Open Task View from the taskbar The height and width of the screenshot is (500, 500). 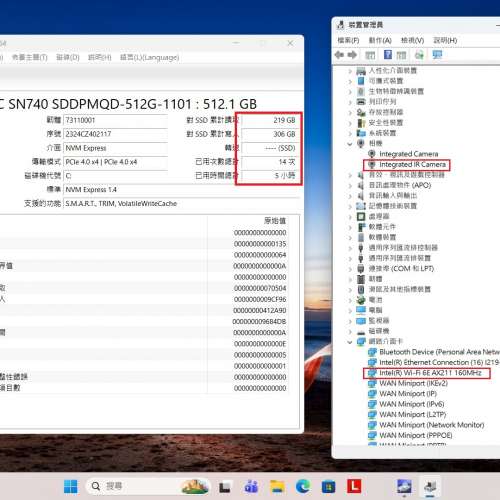[225, 487]
